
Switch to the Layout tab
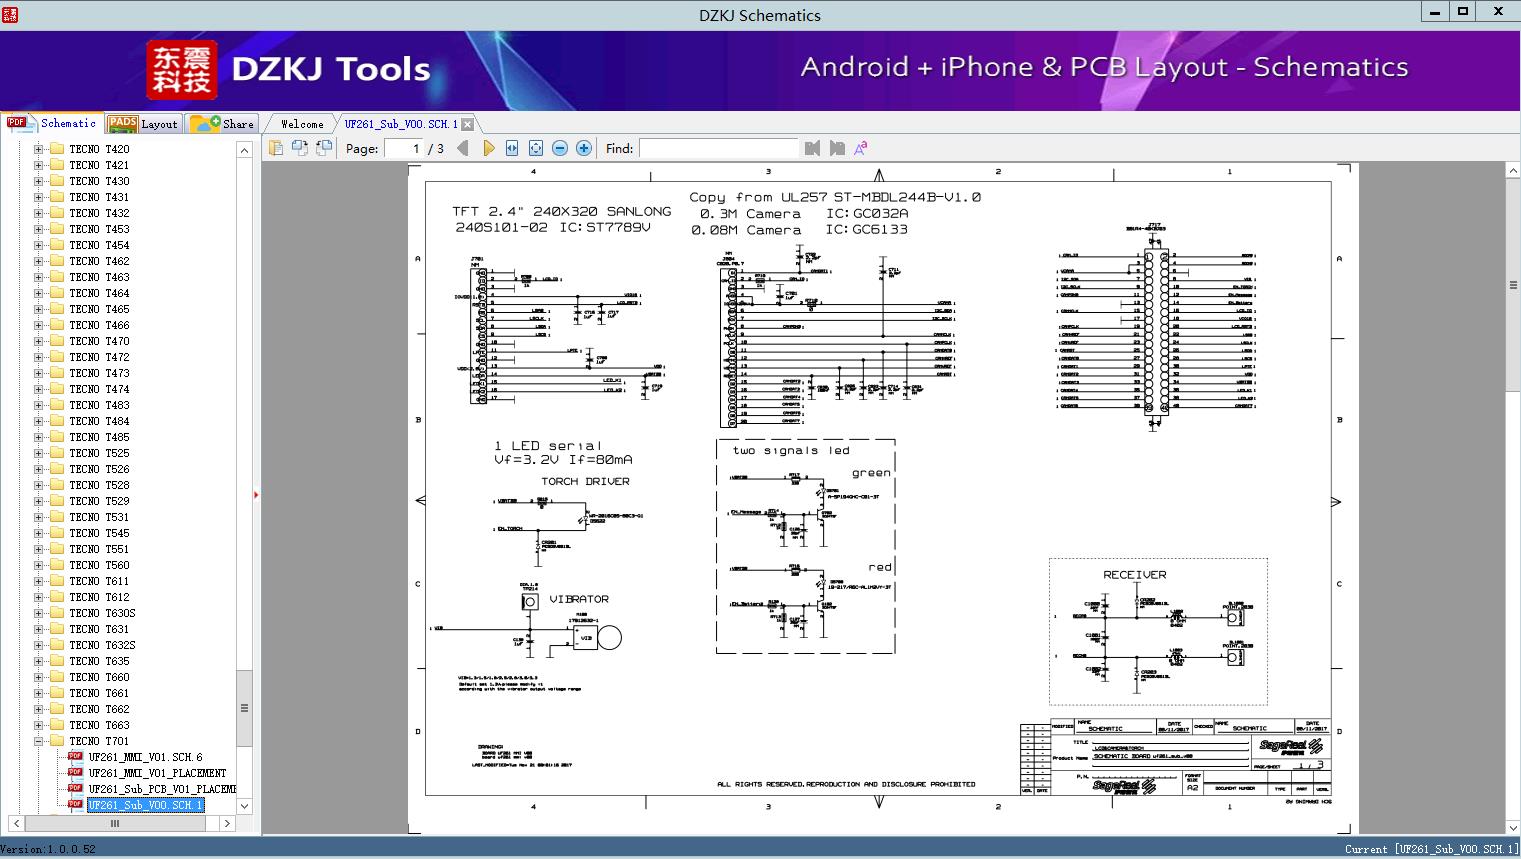tap(143, 123)
